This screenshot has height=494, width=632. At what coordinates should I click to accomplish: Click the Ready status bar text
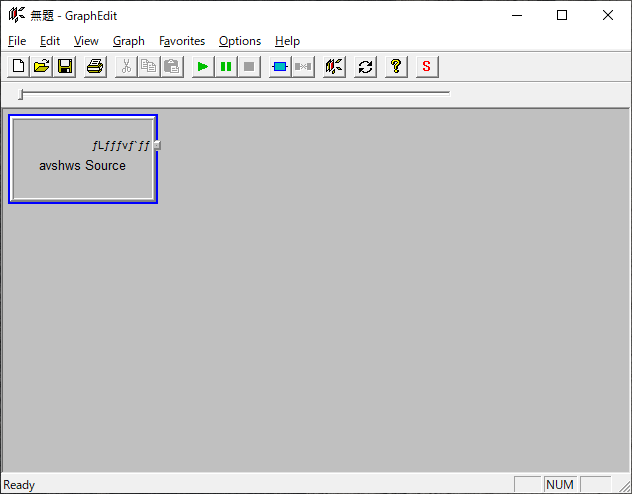pos(19,485)
